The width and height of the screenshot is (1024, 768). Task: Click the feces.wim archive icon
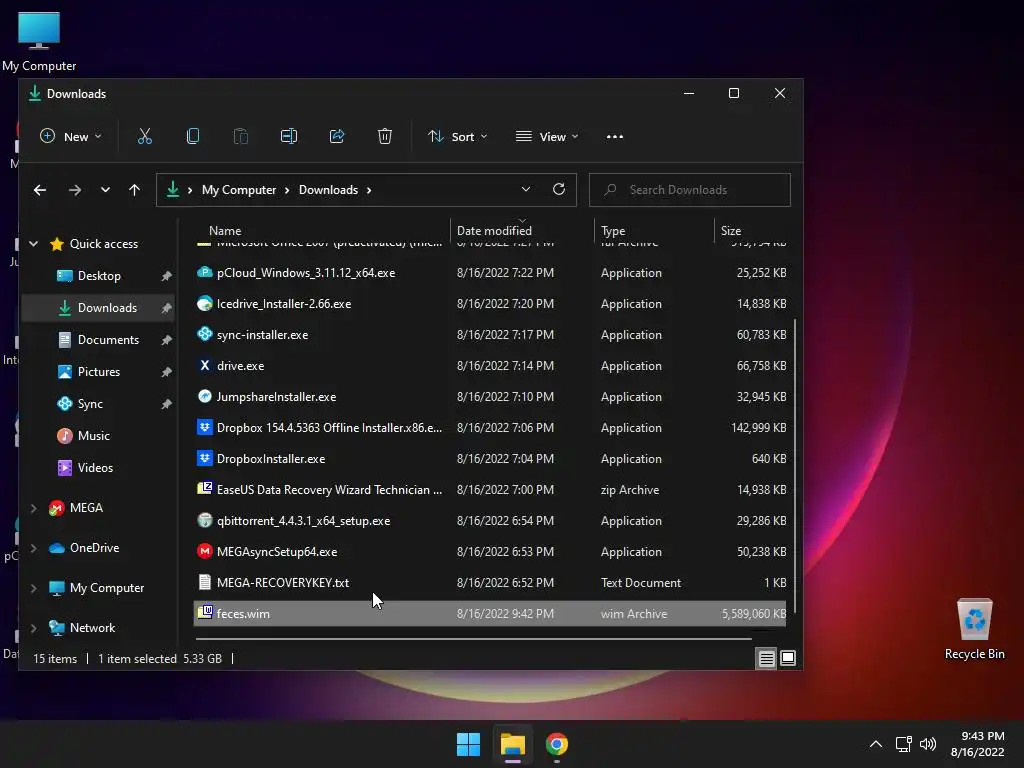coord(204,613)
